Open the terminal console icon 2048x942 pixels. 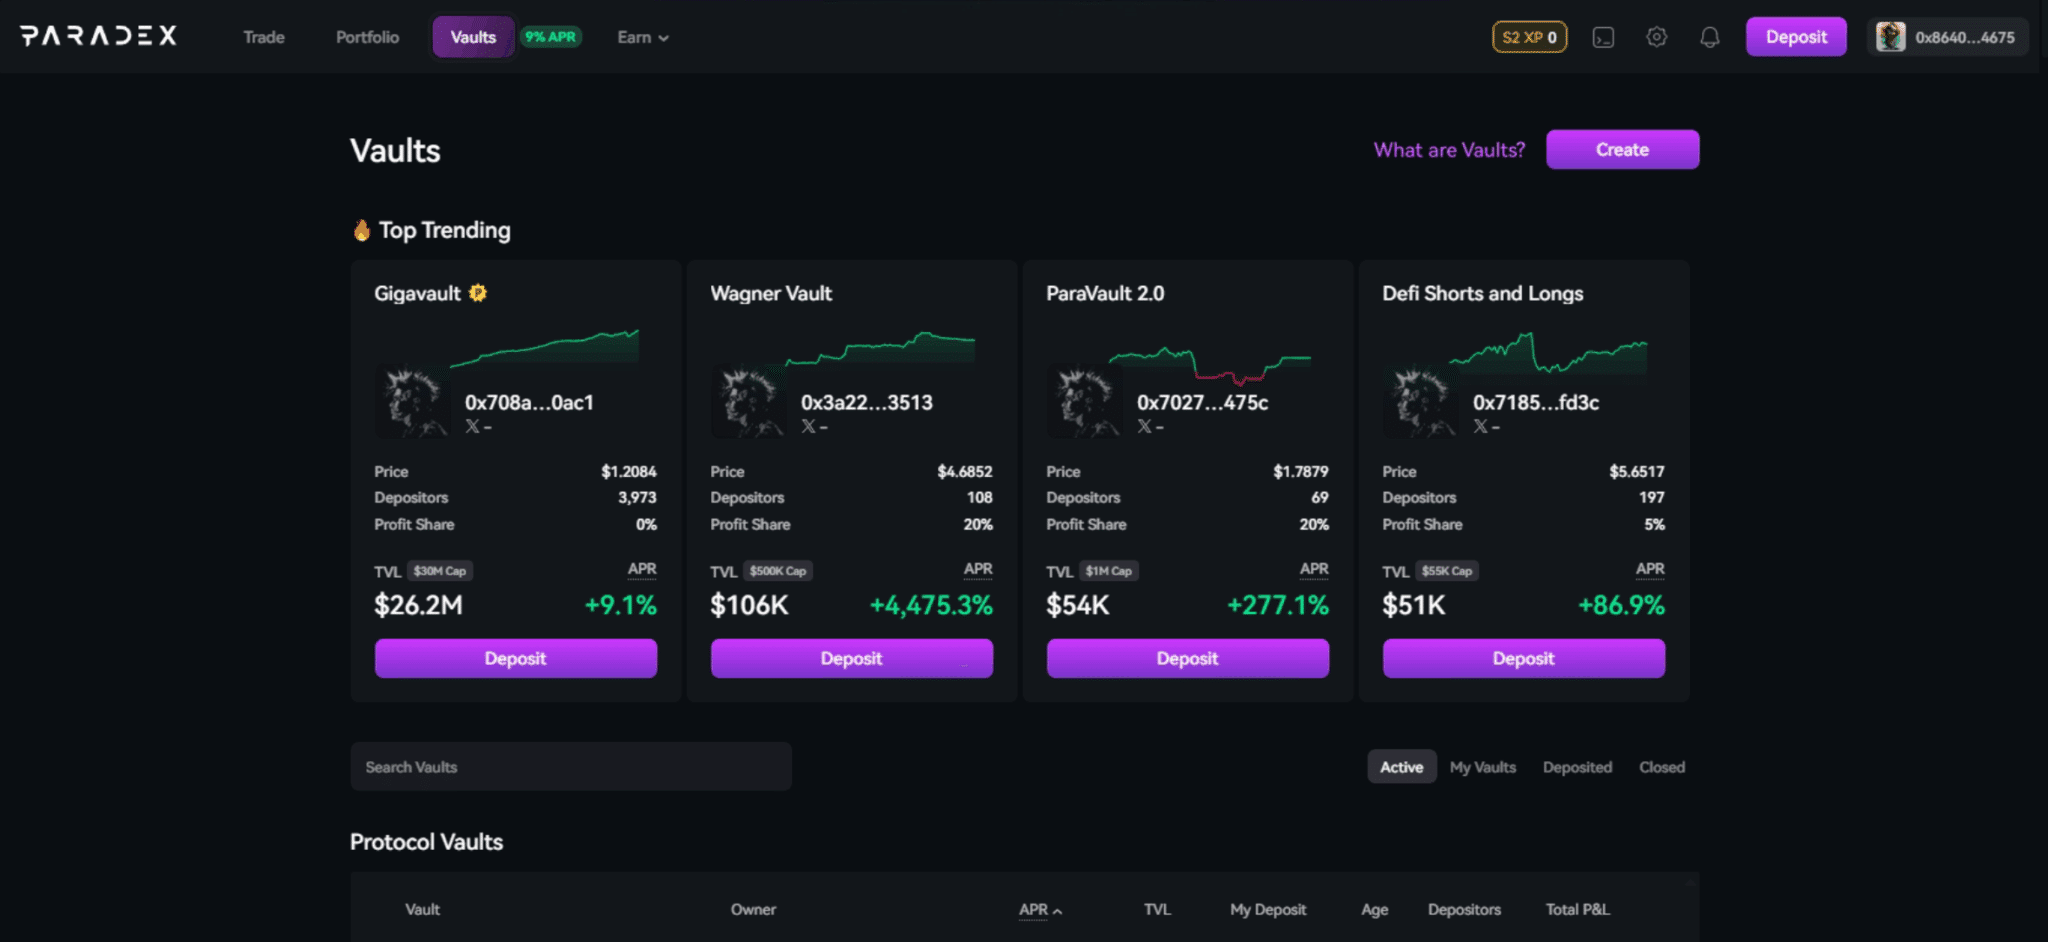(1603, 37)
